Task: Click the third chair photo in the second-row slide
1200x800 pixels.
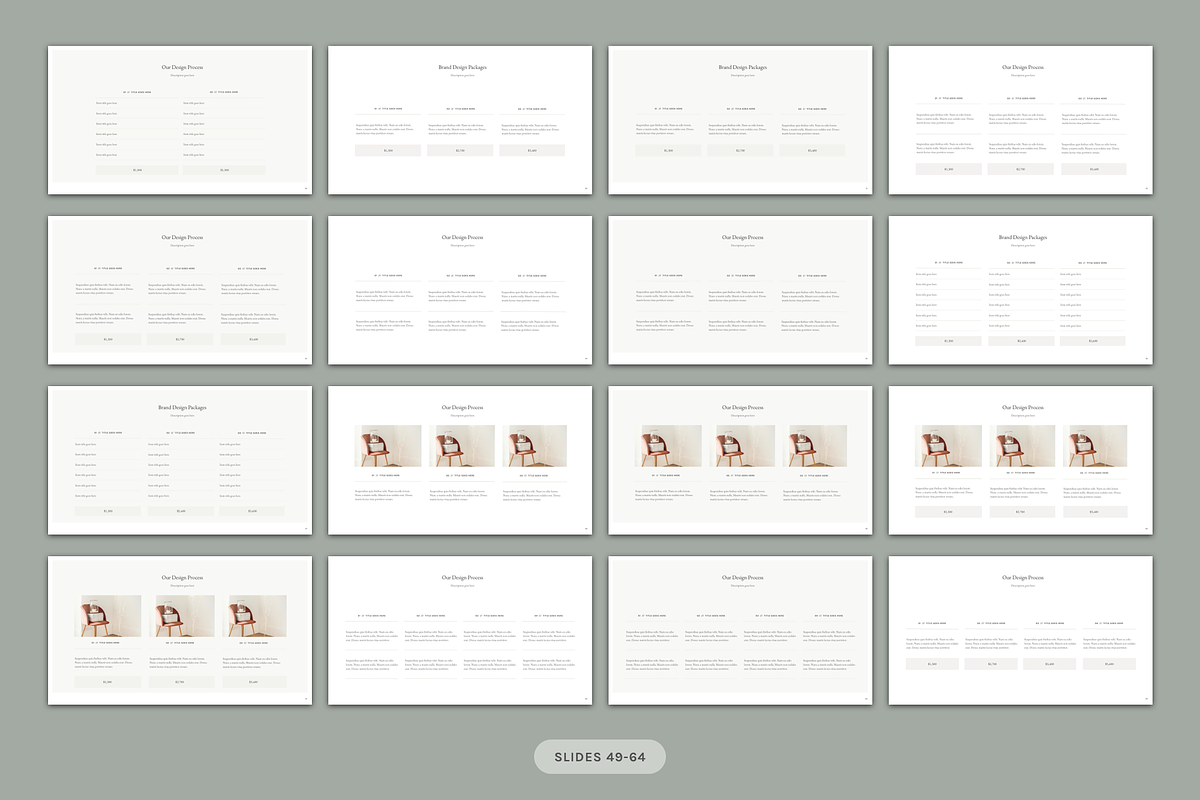Action: click(x=535, y=445)
